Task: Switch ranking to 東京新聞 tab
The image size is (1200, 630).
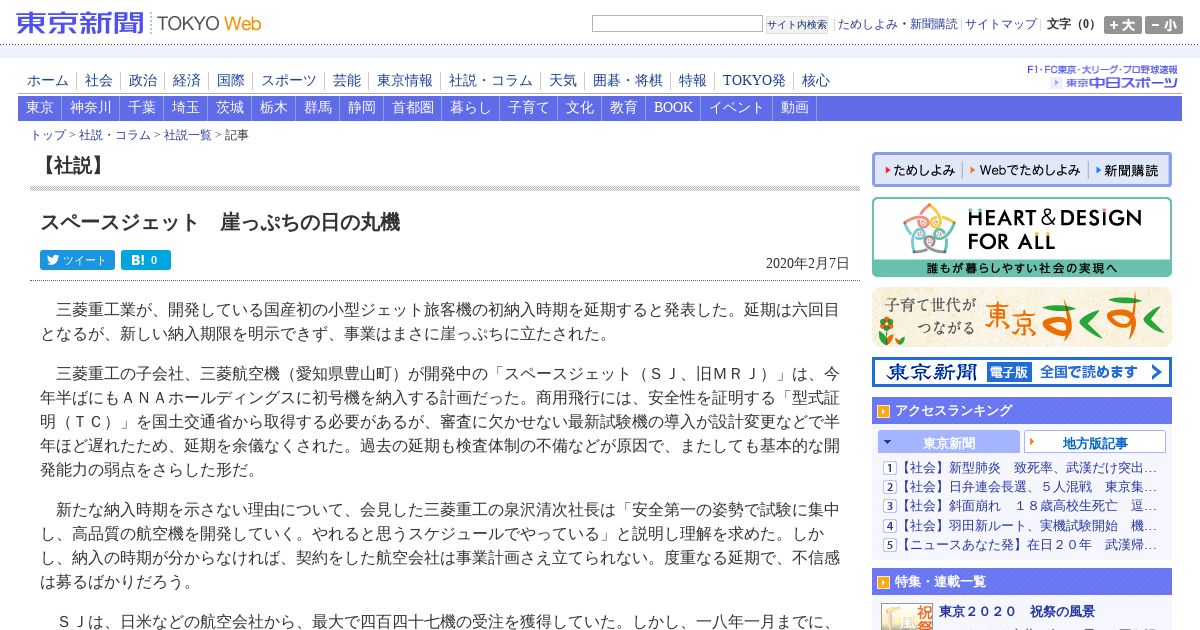Action: (x=949, y=442)
